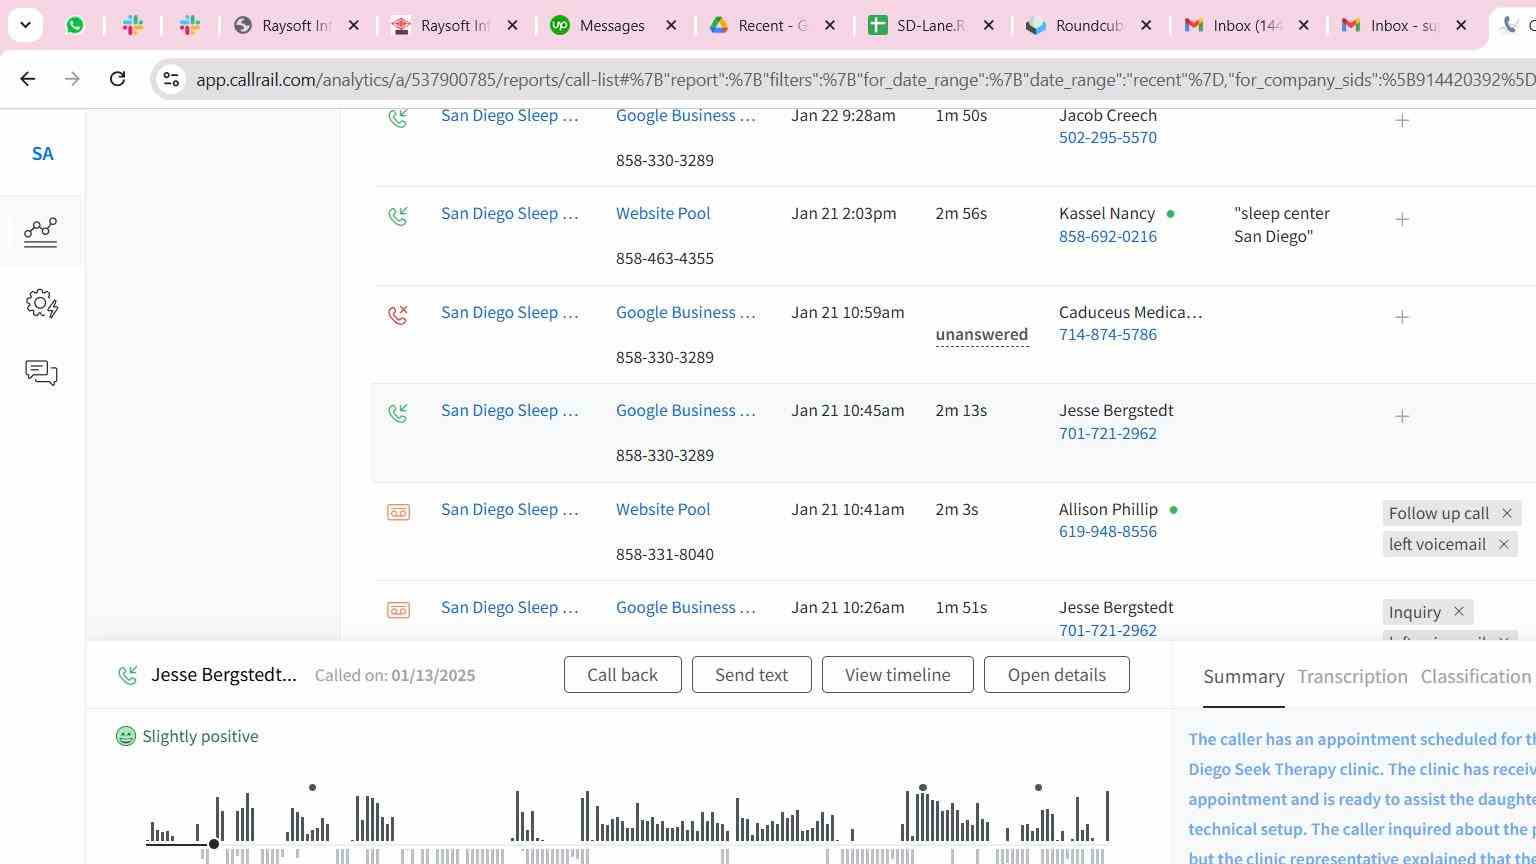Switch to the Transcription tab

pyautogui.click(x=1352, y=677)
